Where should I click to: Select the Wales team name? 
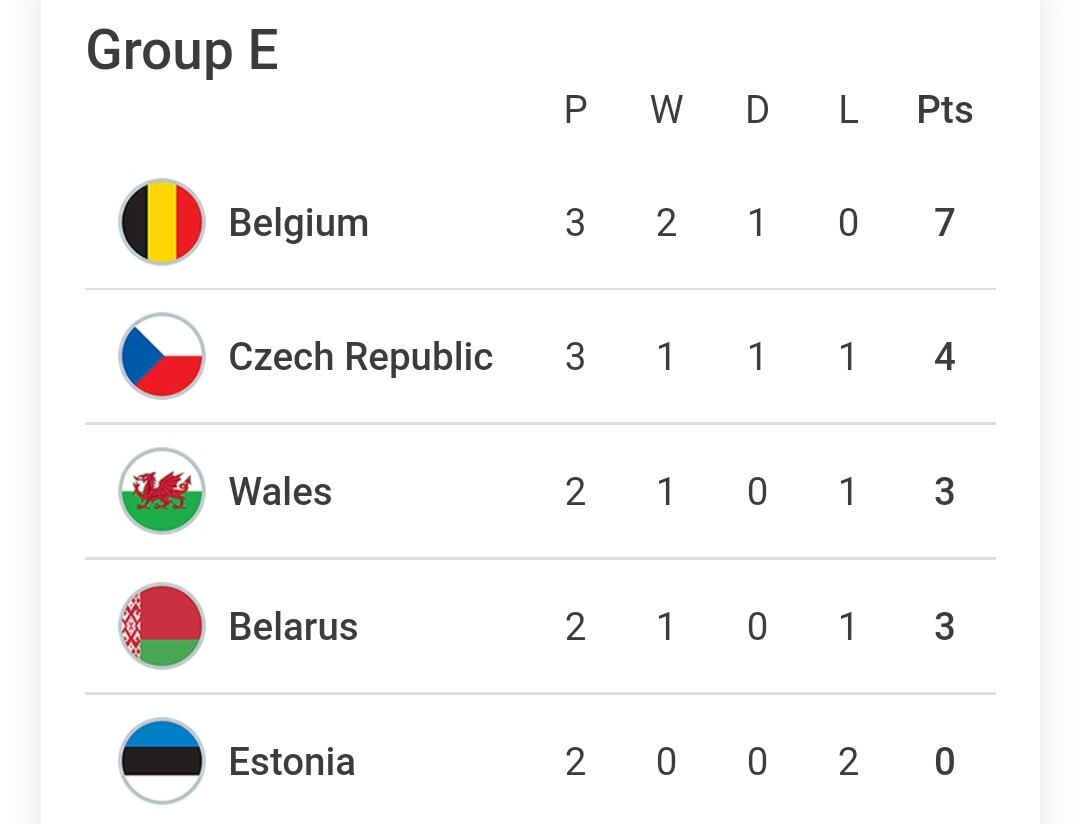pyautogui.click(x=280, y=491)
